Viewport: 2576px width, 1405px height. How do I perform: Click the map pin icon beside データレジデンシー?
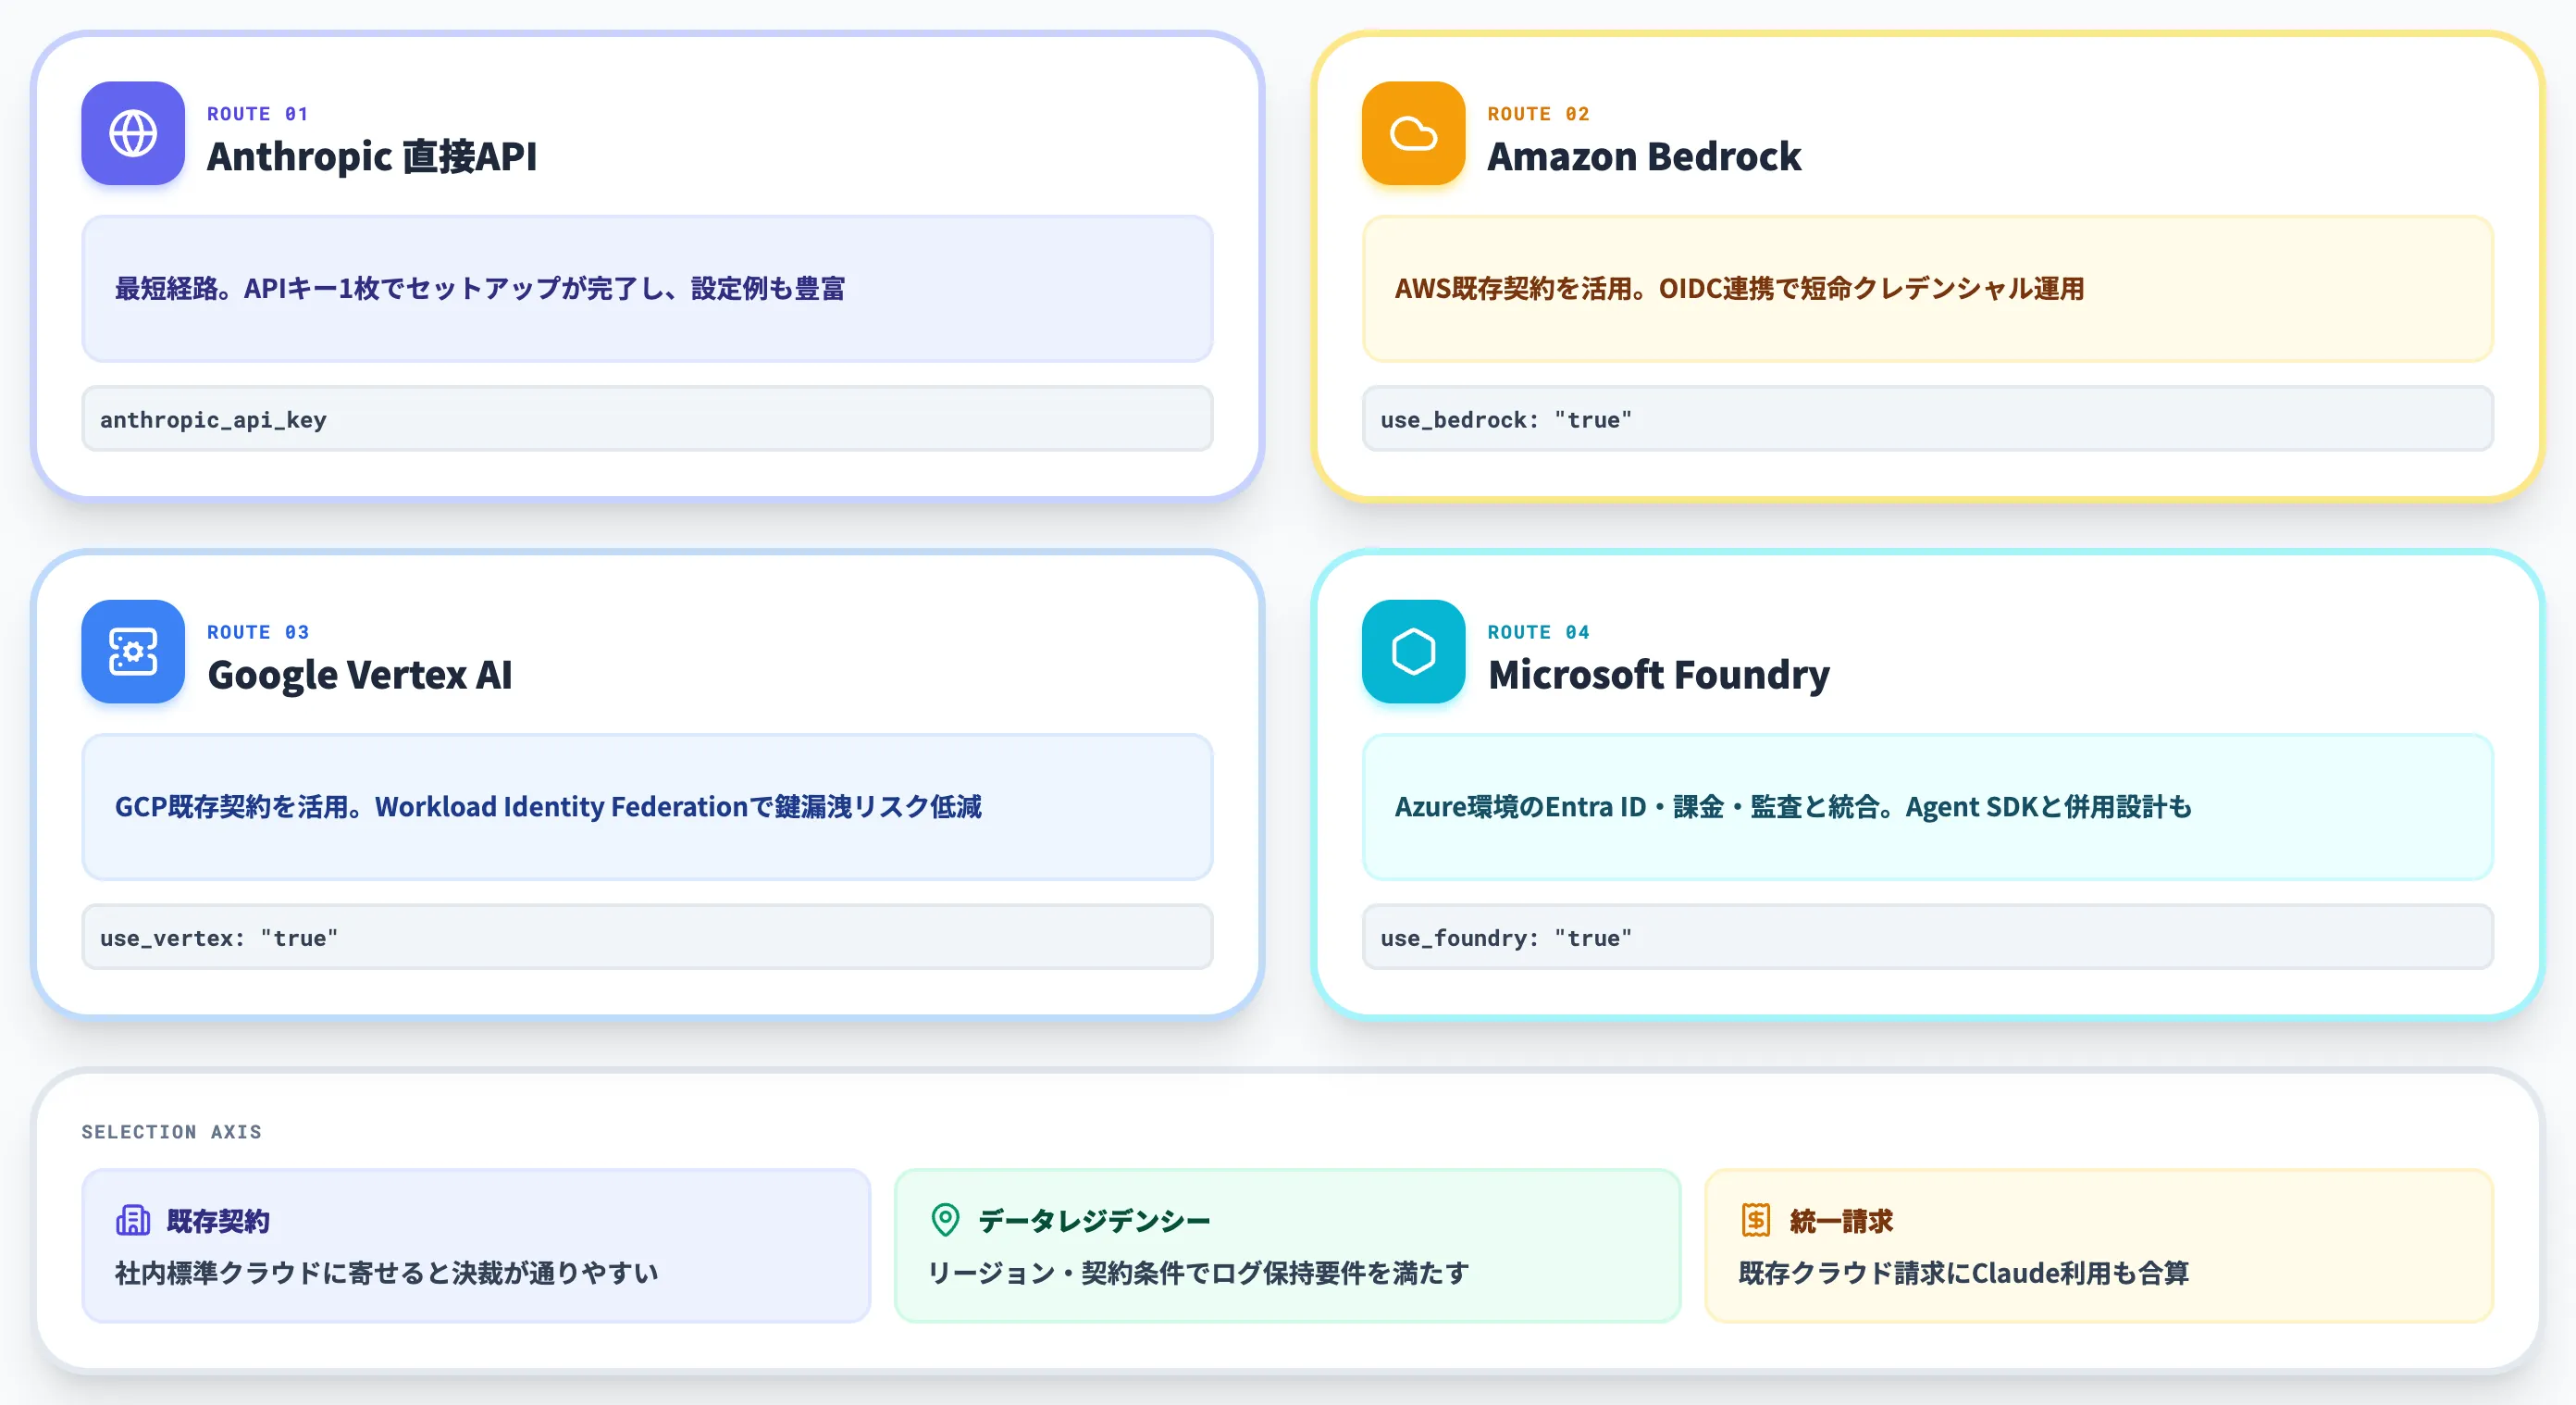(945, 1220)
